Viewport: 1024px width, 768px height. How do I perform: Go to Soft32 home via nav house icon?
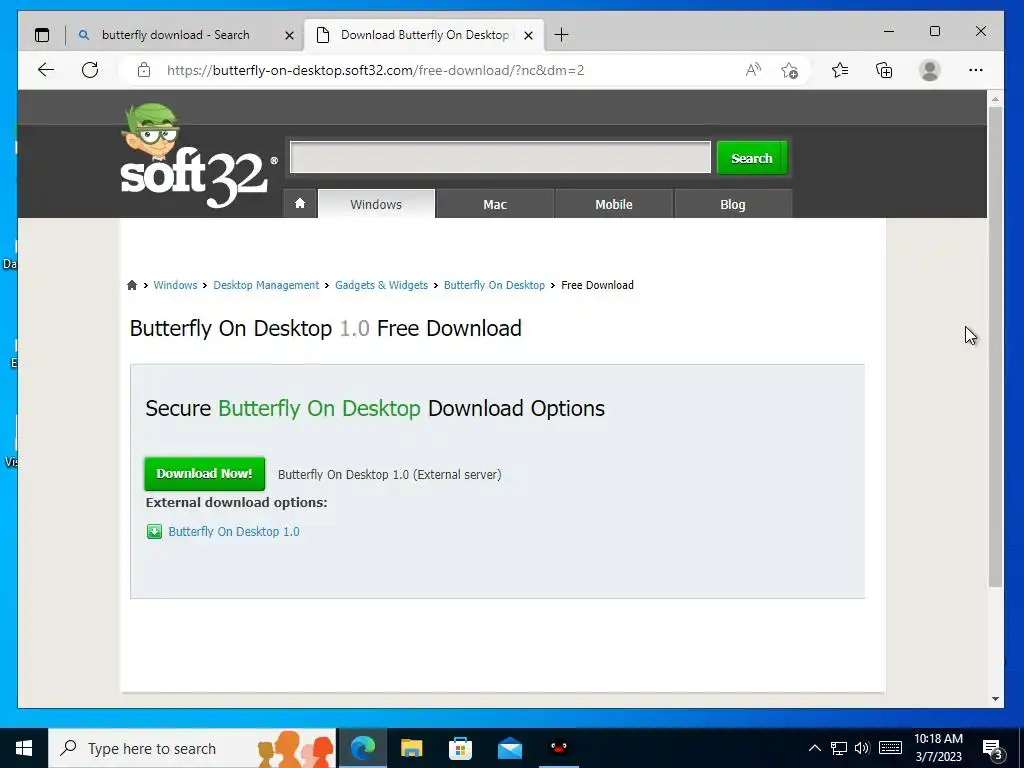[300, 204]
